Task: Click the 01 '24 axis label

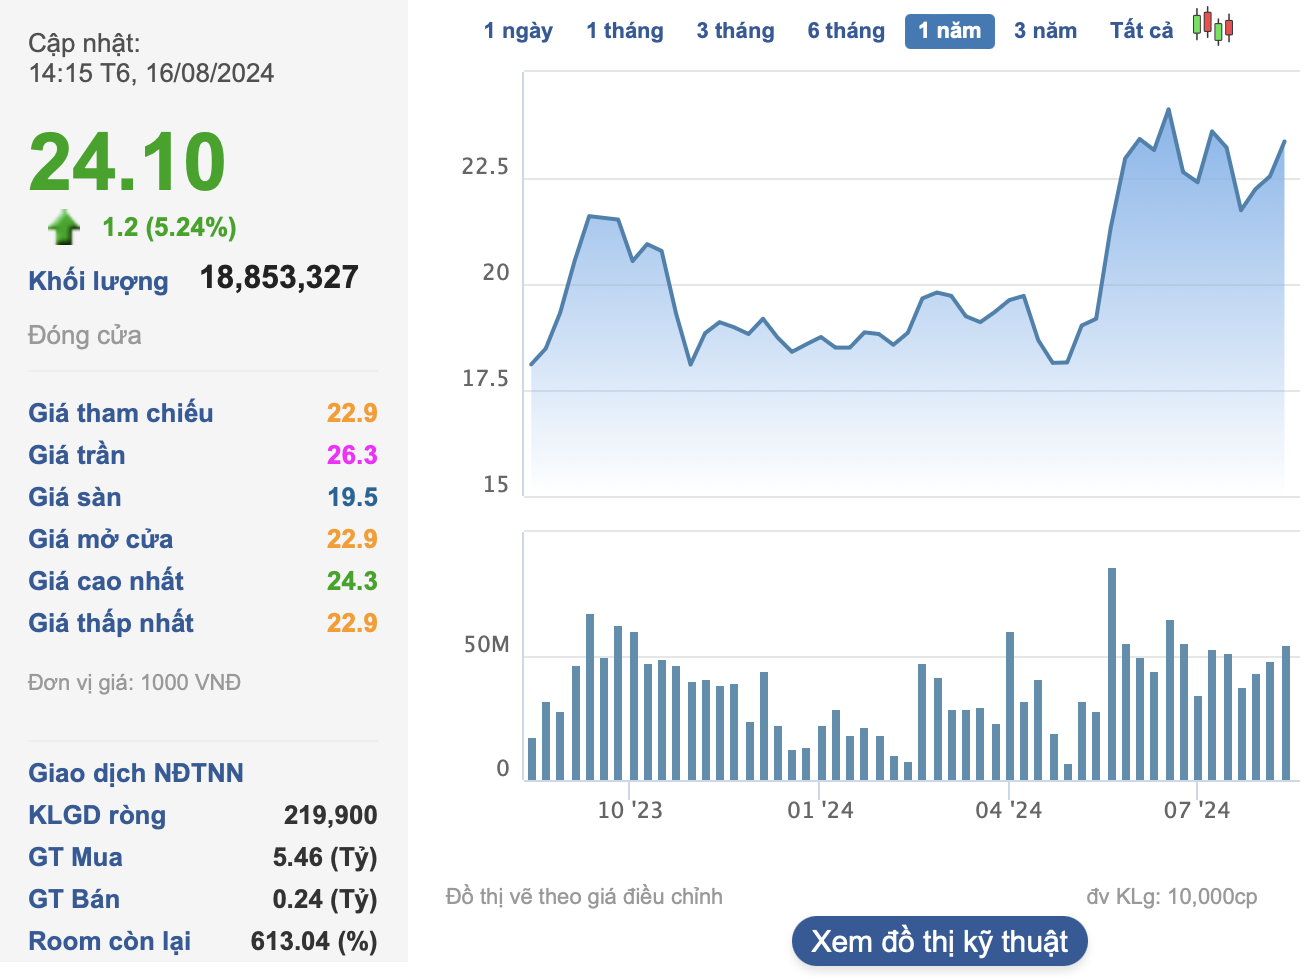Action: coord(820,810)
